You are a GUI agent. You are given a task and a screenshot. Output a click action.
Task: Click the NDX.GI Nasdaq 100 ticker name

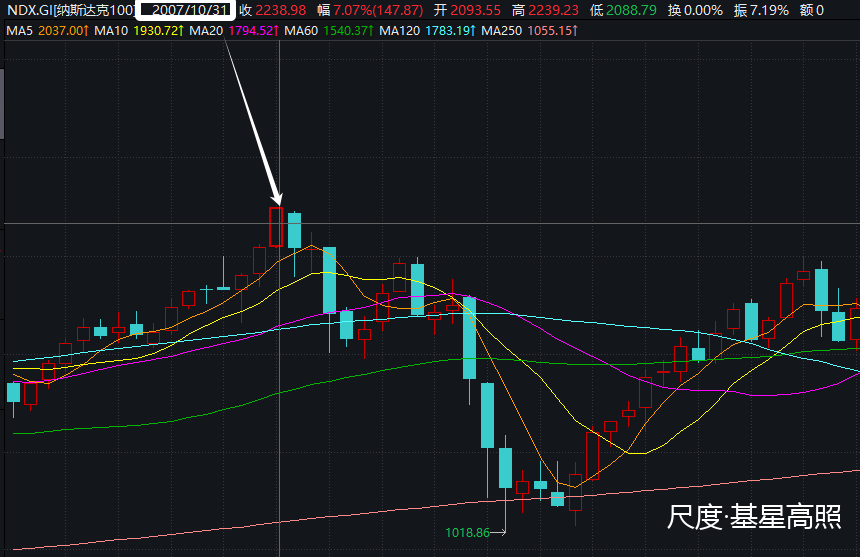click(70, 10)
